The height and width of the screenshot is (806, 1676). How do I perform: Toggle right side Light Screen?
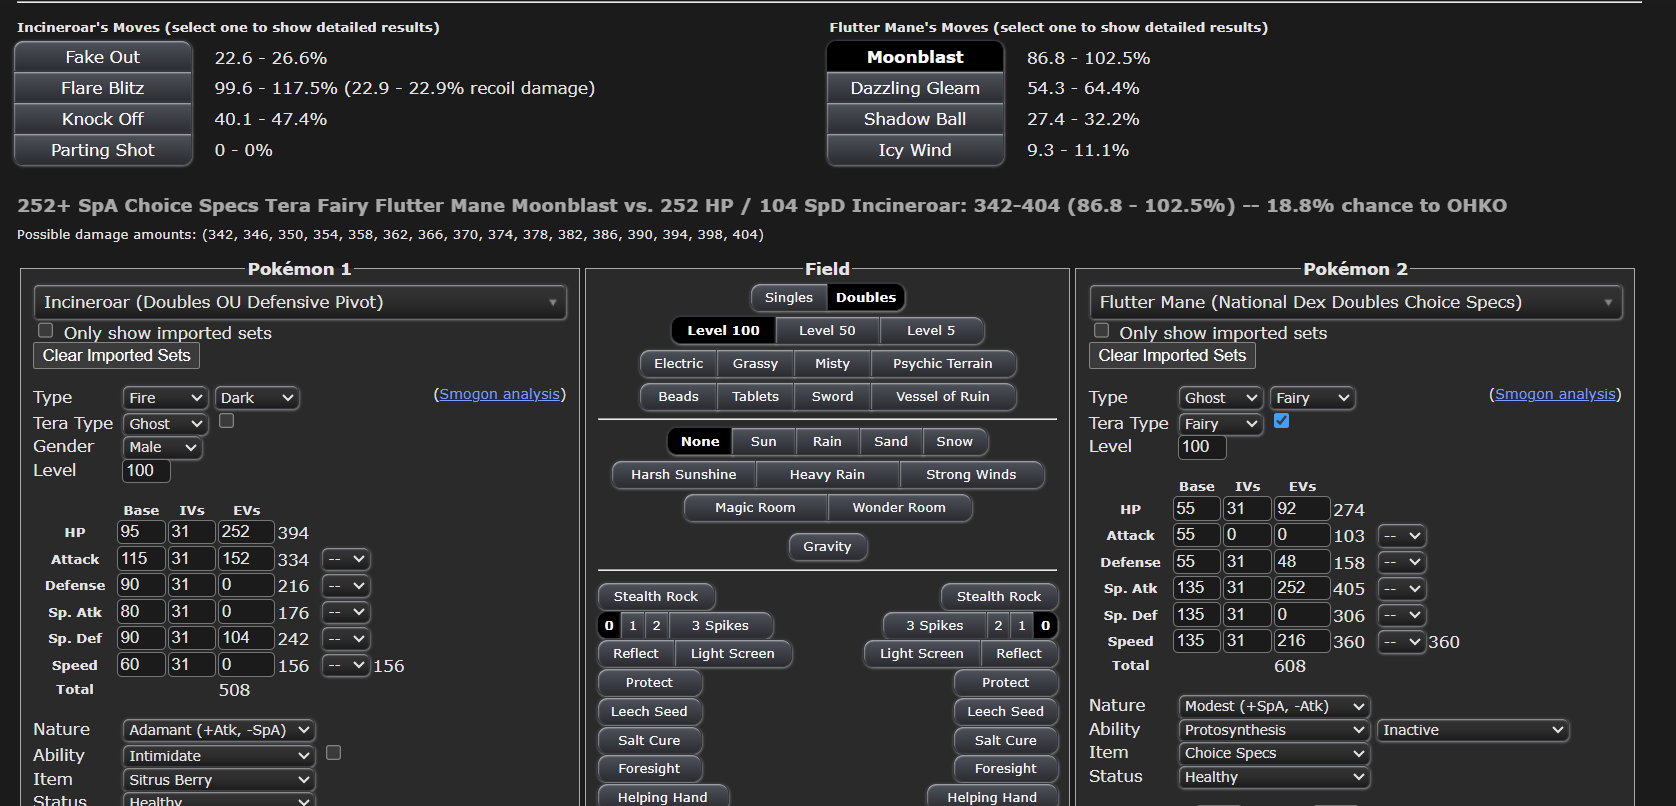pyautogui.click(x=922, y=653)
